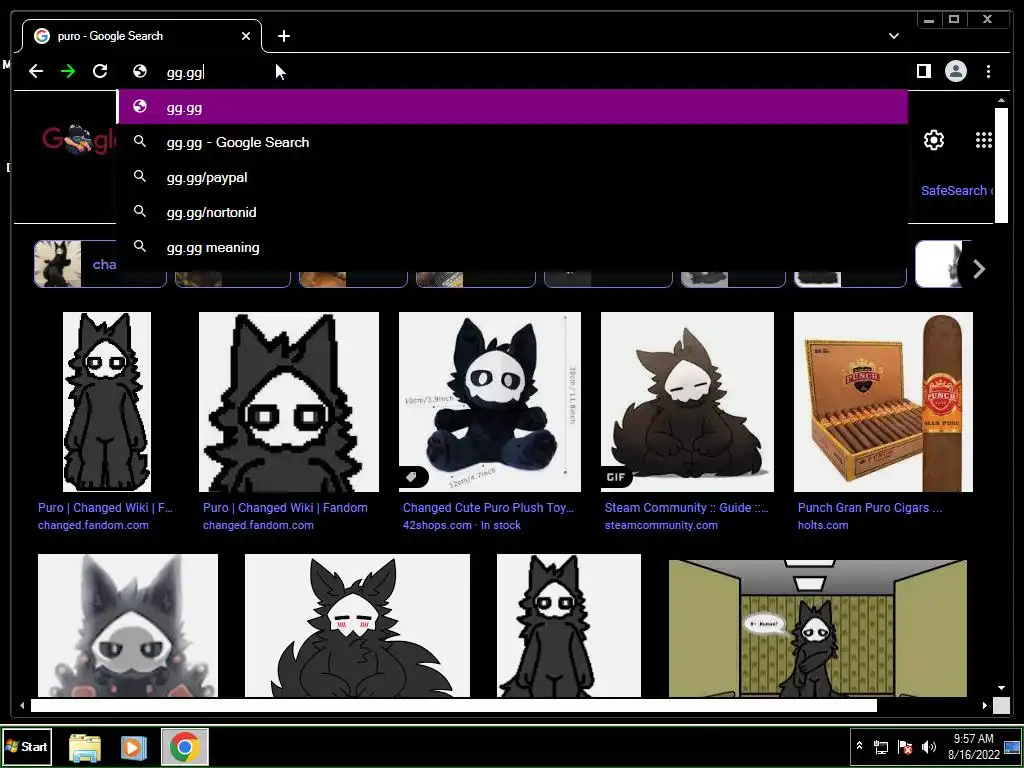Image resolution: width=1024 pixels, height=768 pixels.
Task: Close the puro - Google Search tab
Action: 246,36
